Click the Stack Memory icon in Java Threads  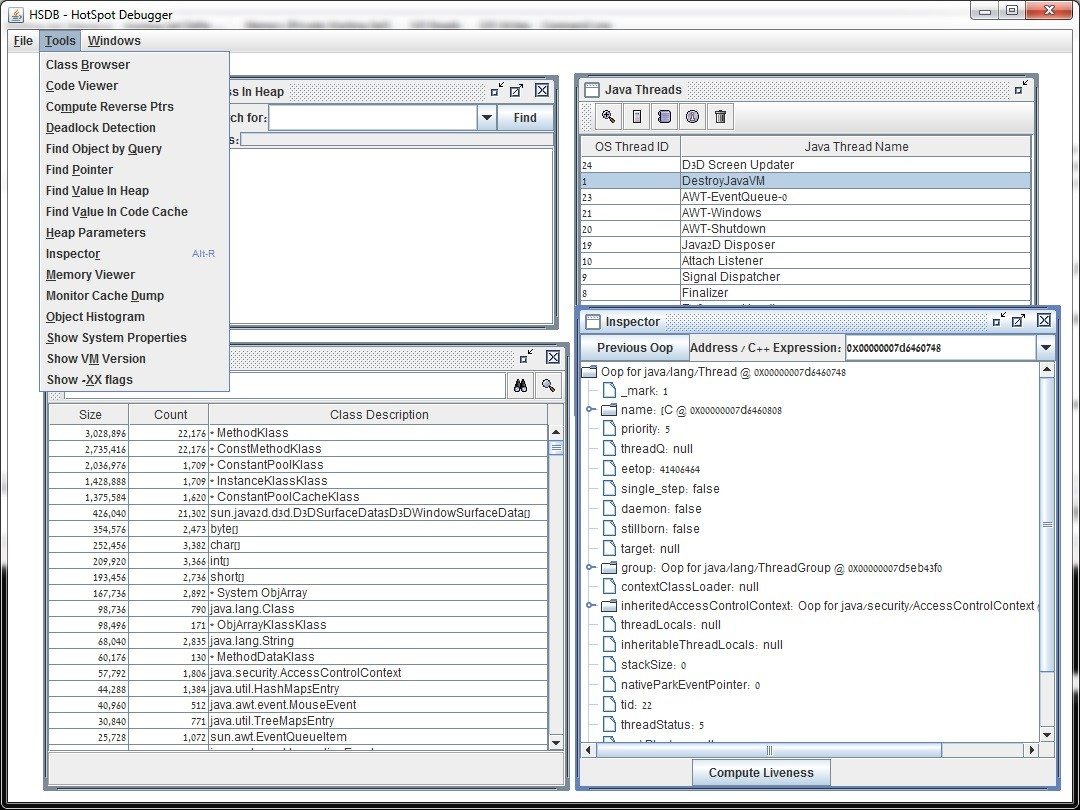click(636, 116)
